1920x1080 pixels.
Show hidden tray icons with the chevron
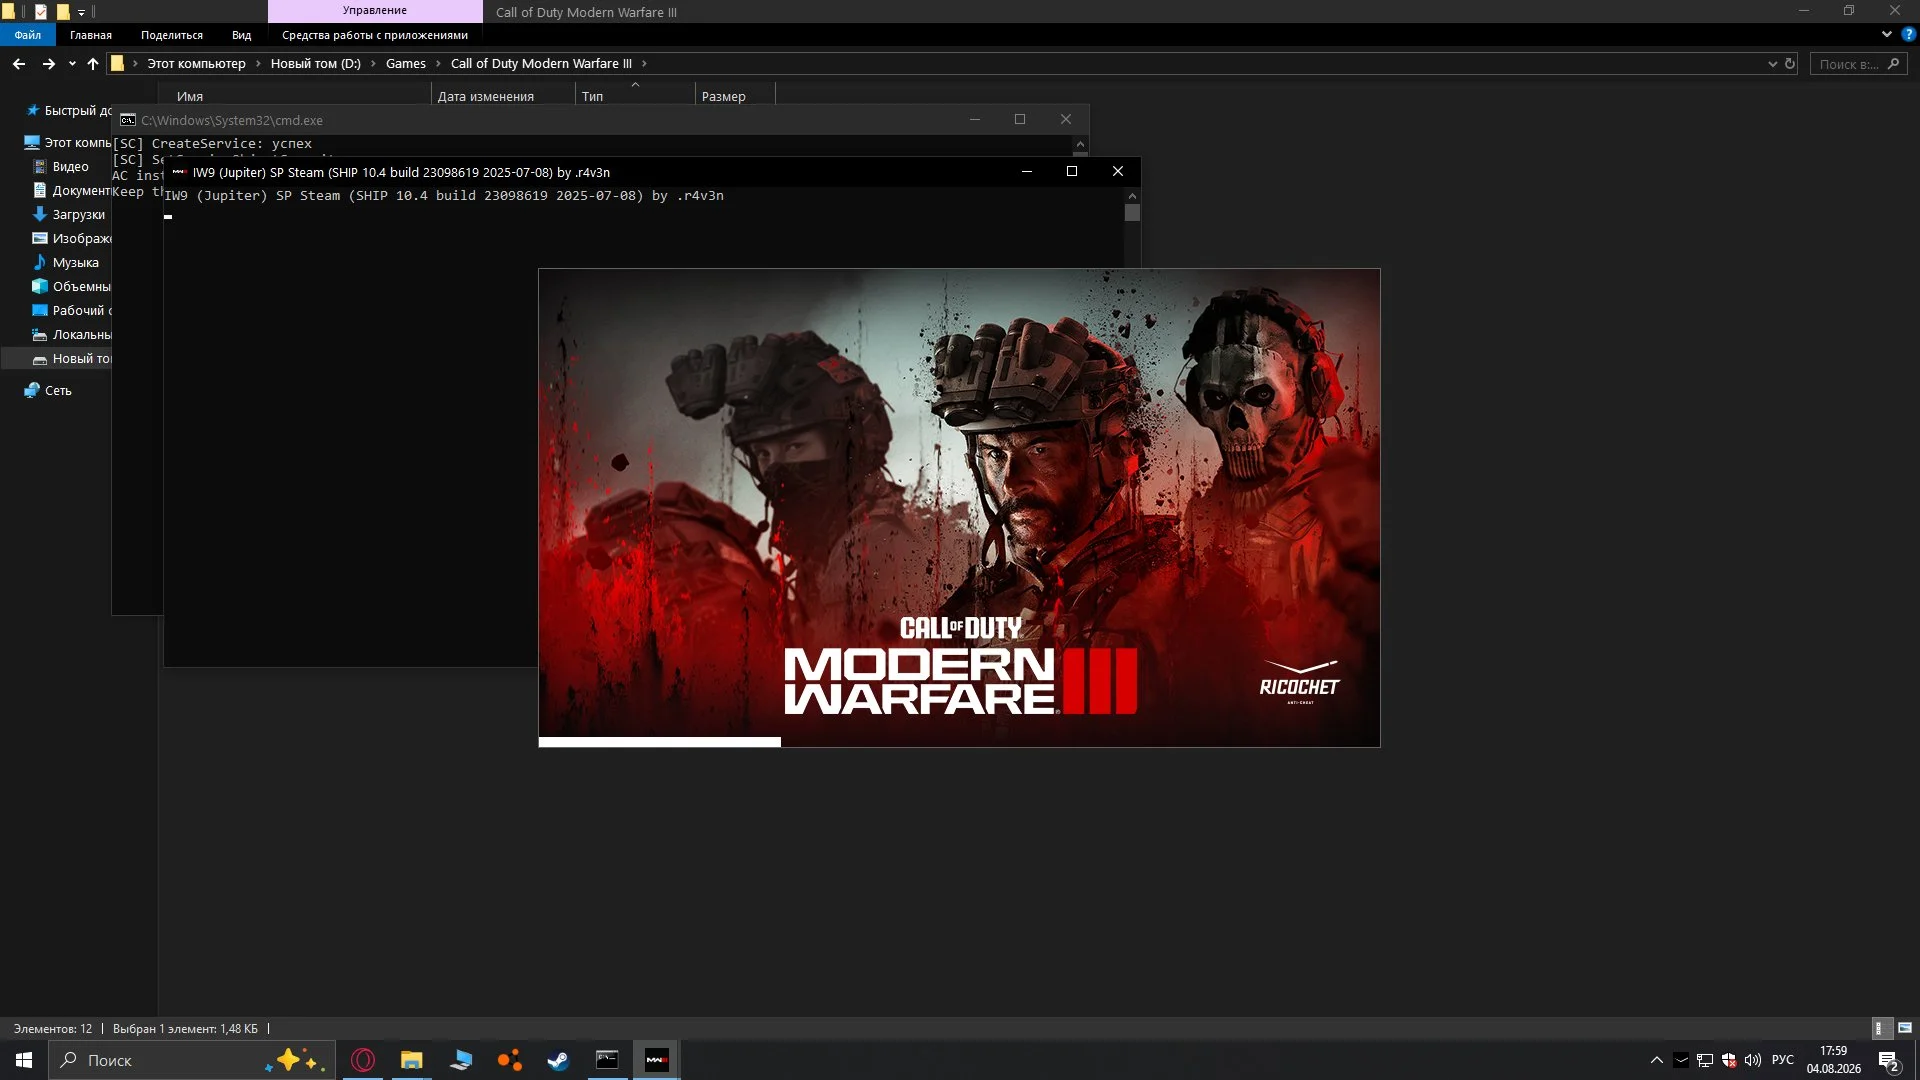click(x=1656, y=1060)
